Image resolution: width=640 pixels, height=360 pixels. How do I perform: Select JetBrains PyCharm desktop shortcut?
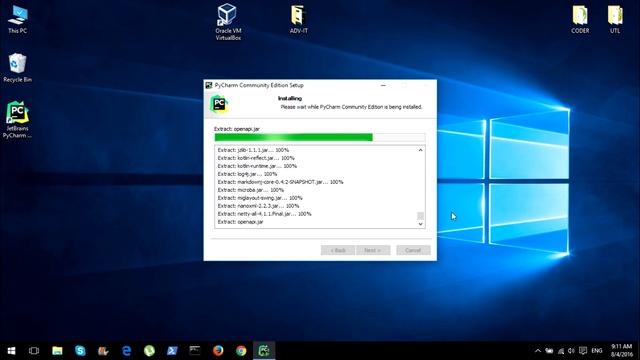tap(17, 120)
